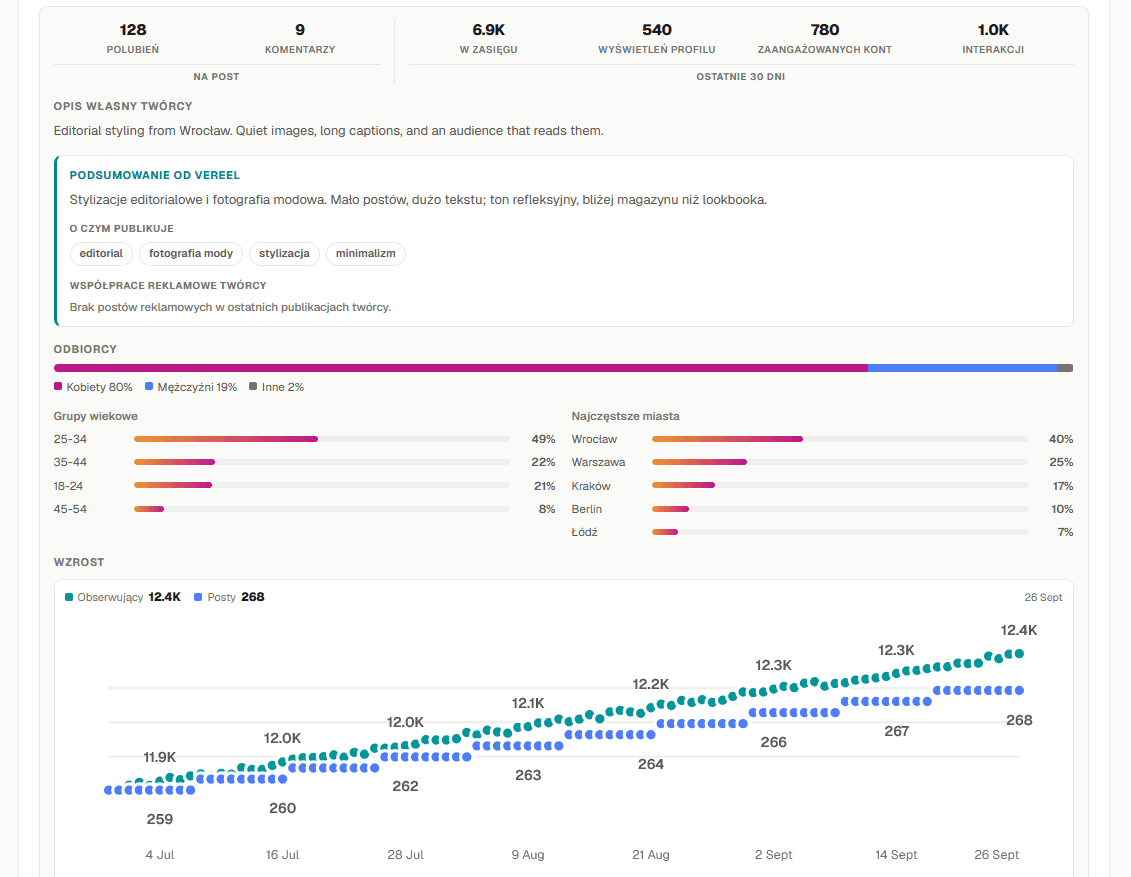Click the 'WZROST' section heading

(79, 563)
